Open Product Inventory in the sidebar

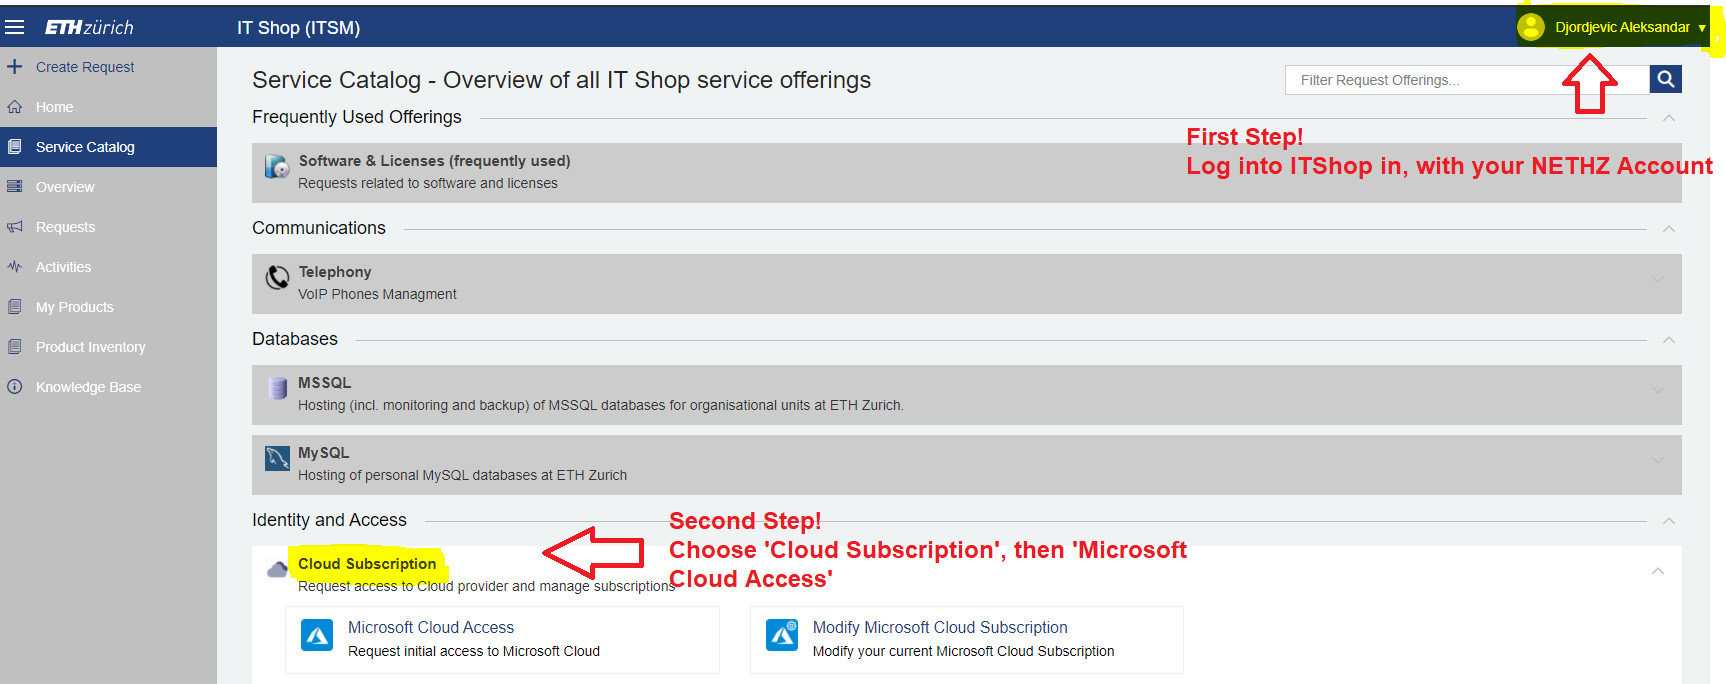point(108,347)
